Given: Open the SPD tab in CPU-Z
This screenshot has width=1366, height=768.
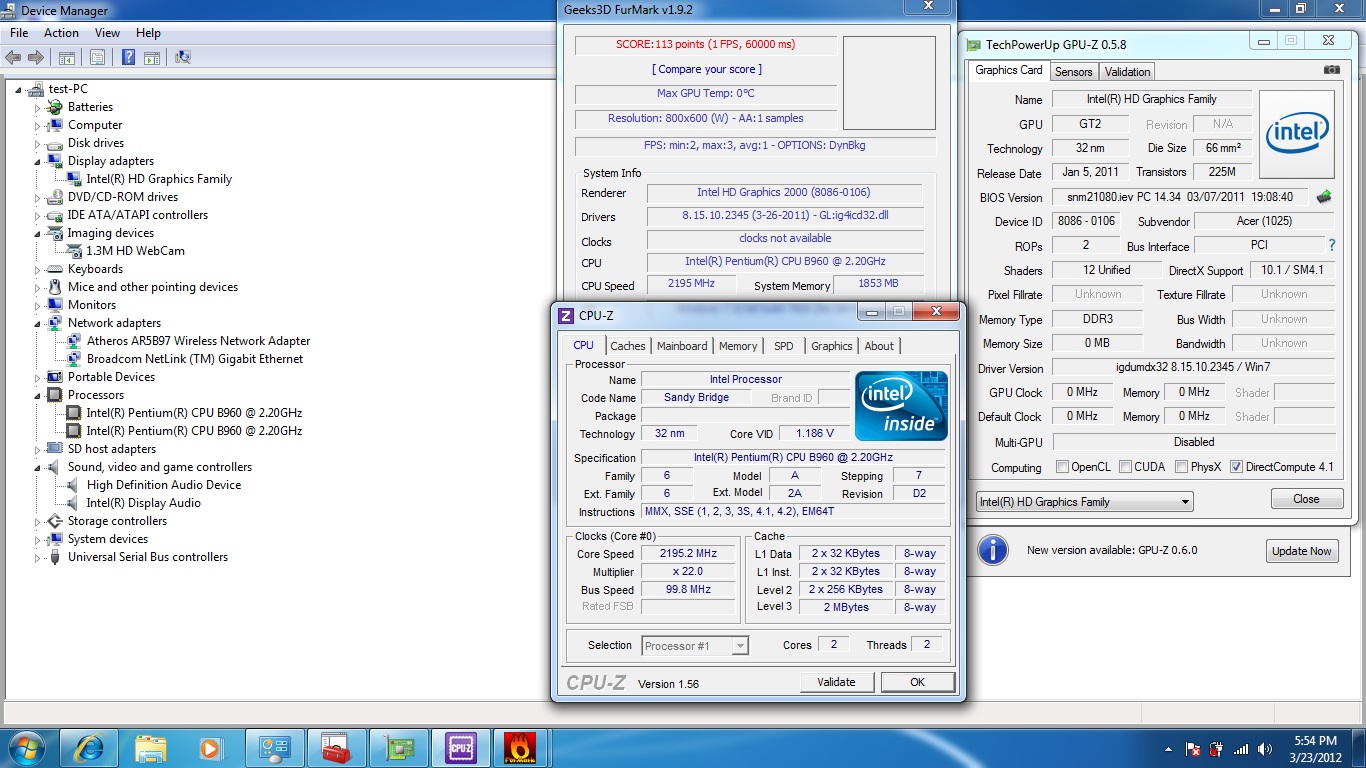Looking at the screenshot, I should [x=784, y=346].
